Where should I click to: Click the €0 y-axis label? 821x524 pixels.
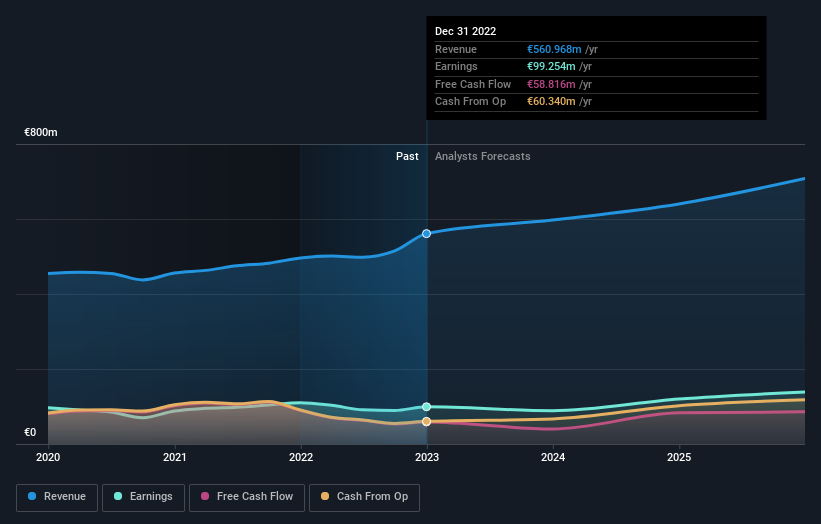[x=30, y=432]
